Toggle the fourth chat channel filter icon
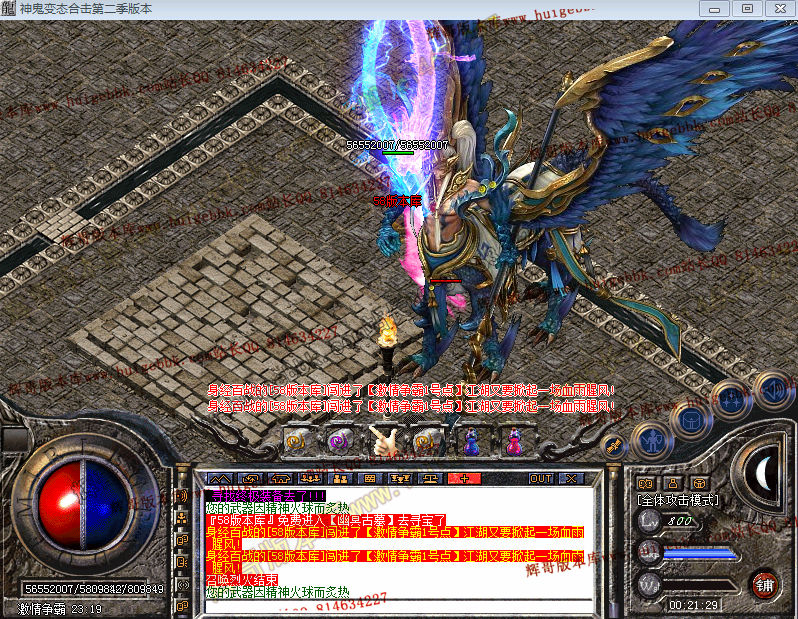 [182, 562]
